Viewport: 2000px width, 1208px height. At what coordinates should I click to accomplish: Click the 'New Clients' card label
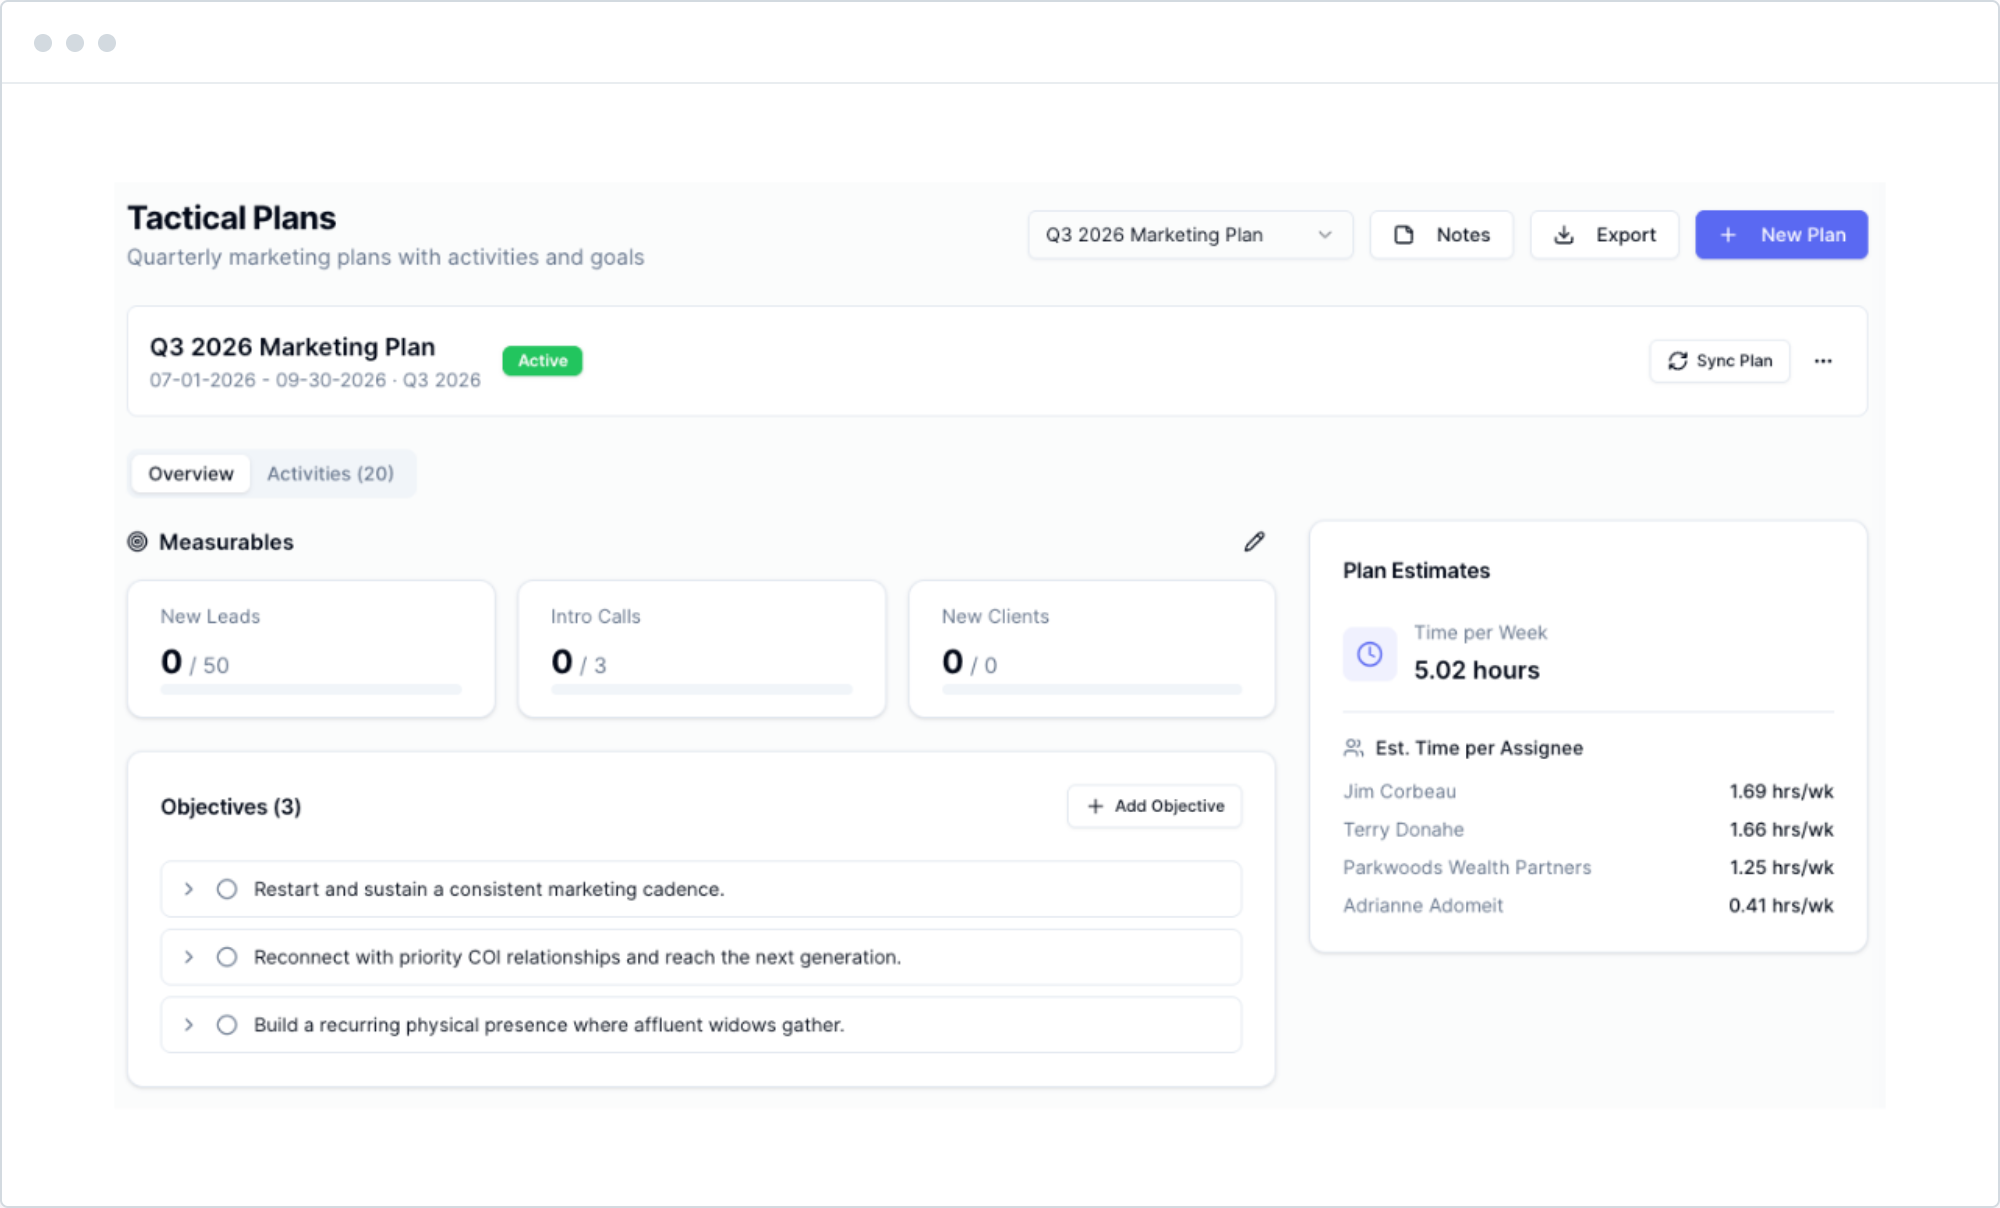(995, 617)
